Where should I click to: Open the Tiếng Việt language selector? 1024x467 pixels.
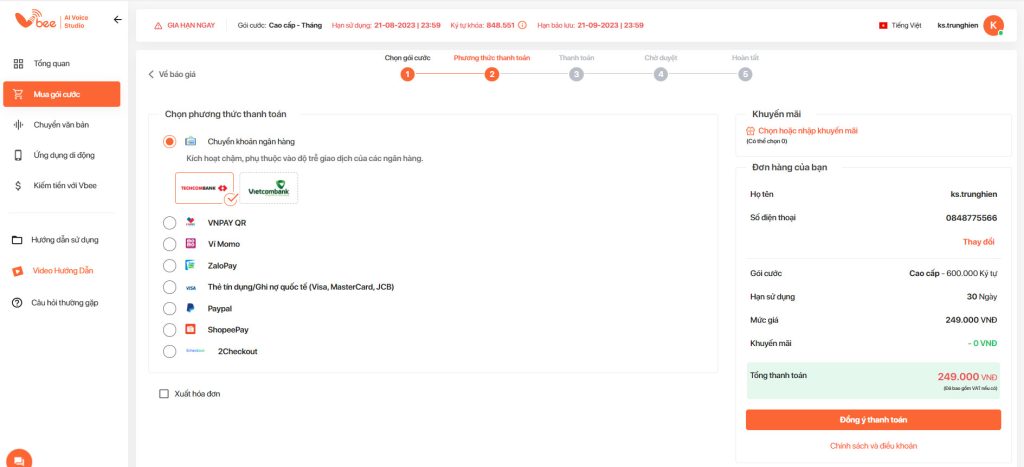899,25
